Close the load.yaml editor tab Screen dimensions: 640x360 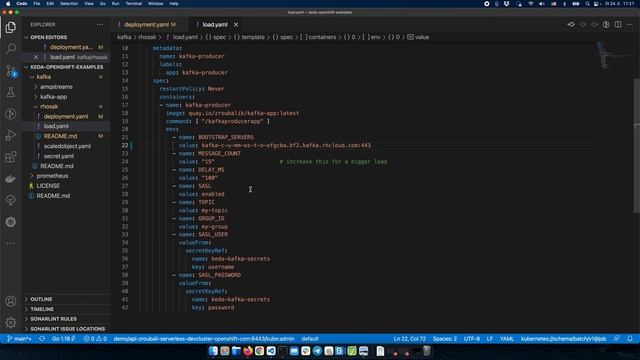coord(236,24)
